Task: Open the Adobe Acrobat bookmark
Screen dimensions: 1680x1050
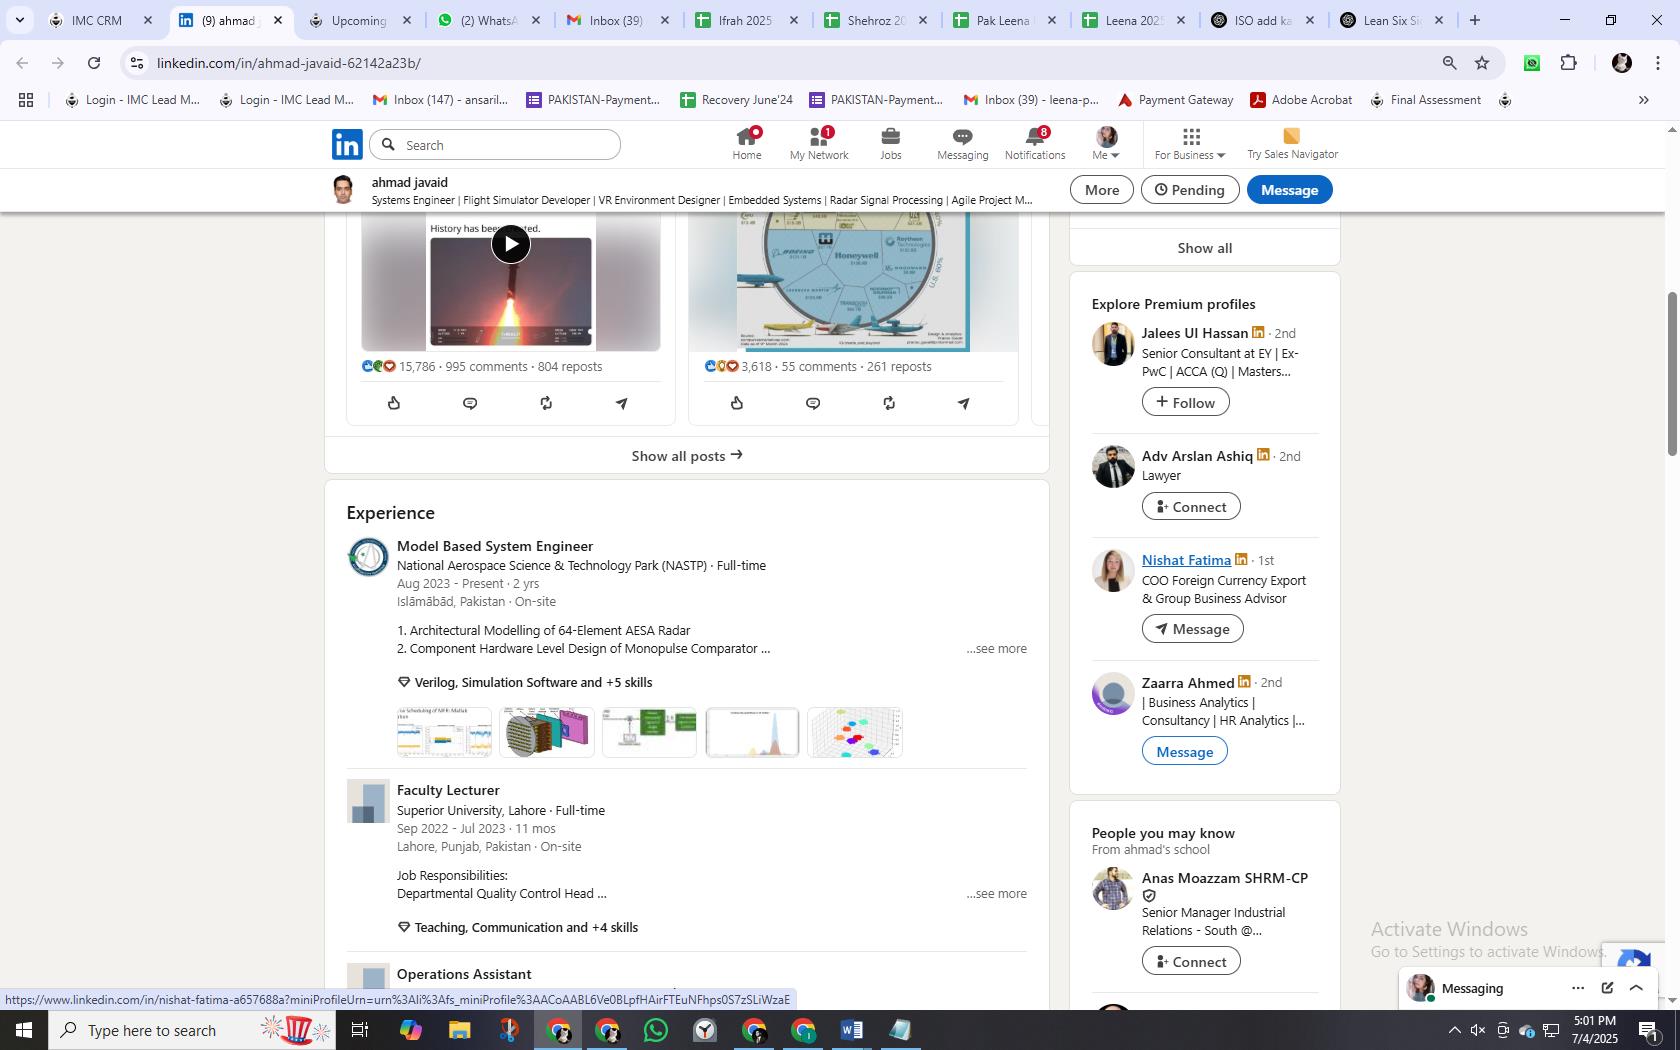Action: [1301, 100]
